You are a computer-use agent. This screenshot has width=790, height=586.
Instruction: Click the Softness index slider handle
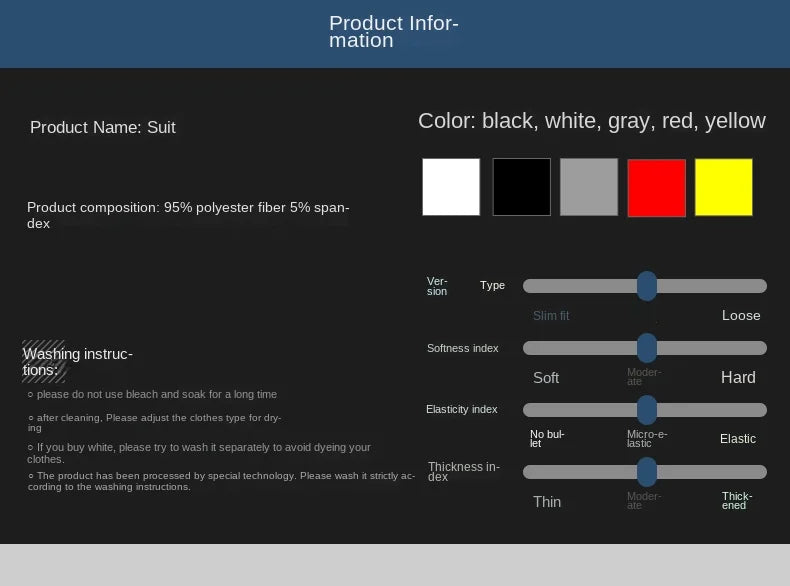(647, 348)
